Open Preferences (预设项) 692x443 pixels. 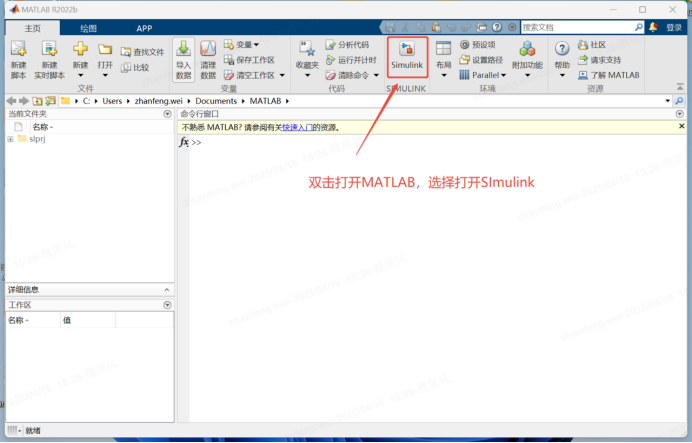[478, 45]
